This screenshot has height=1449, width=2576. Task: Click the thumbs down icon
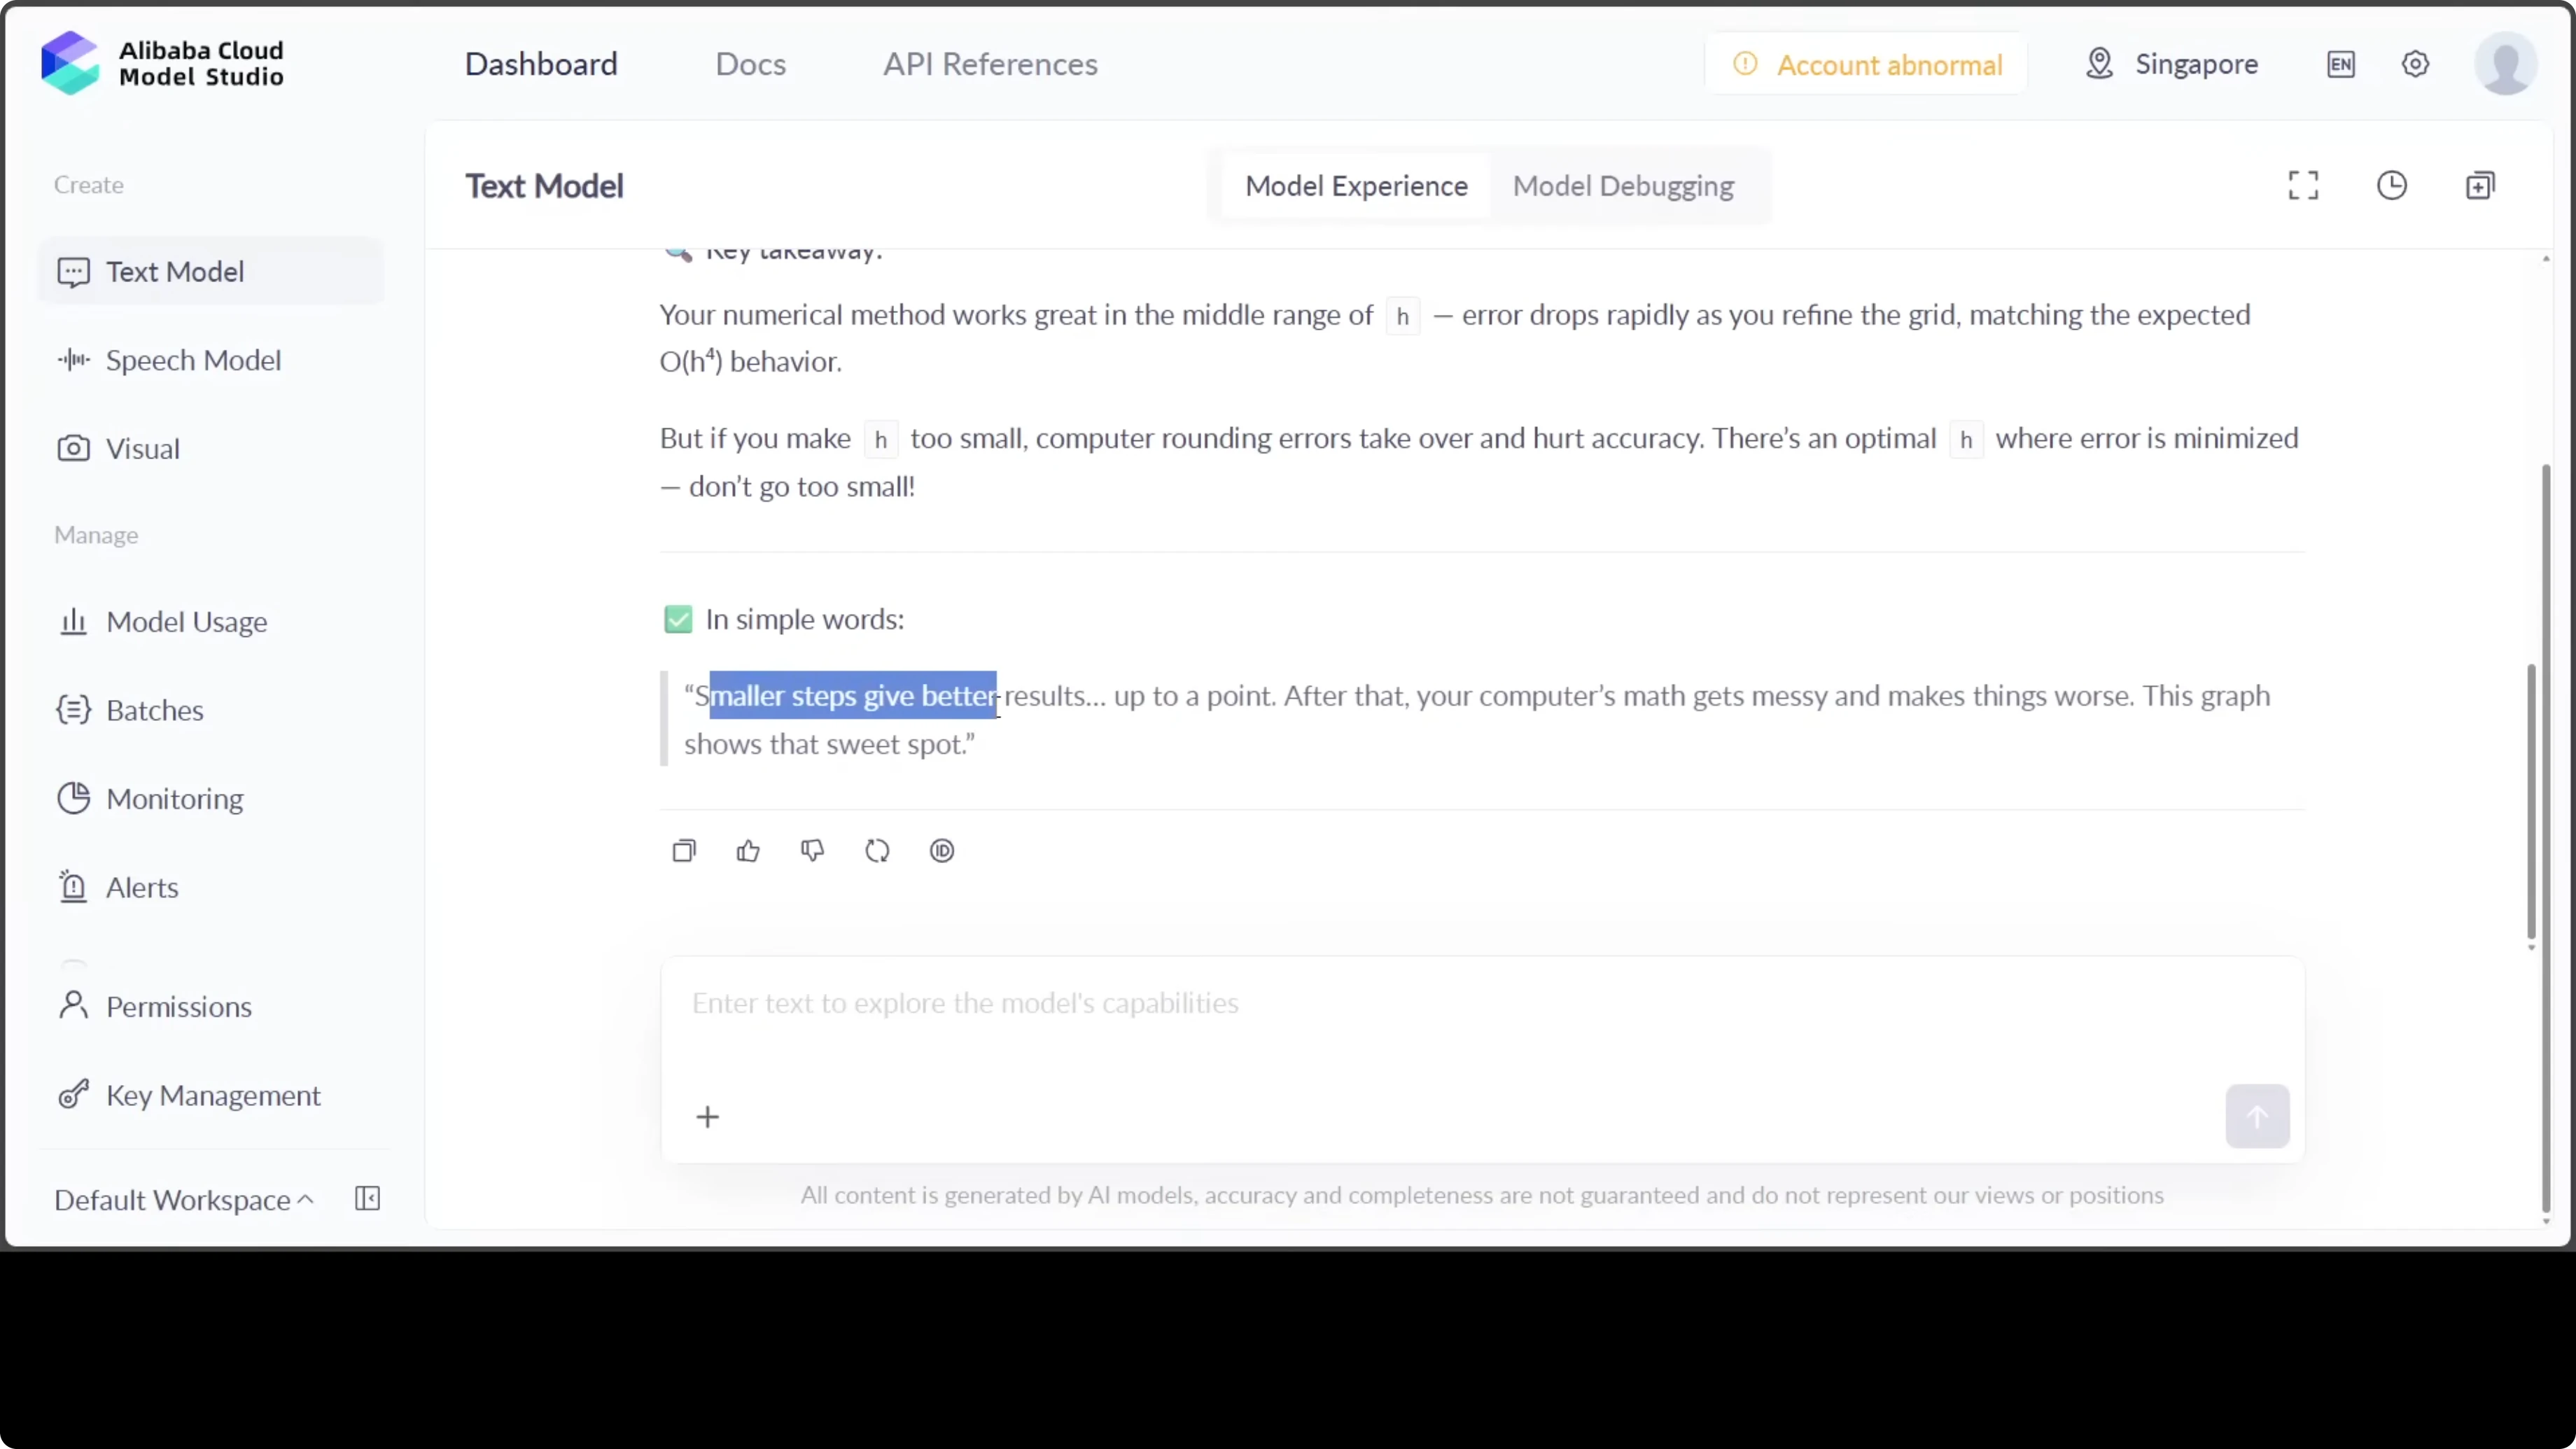click(x=812, y=851)
